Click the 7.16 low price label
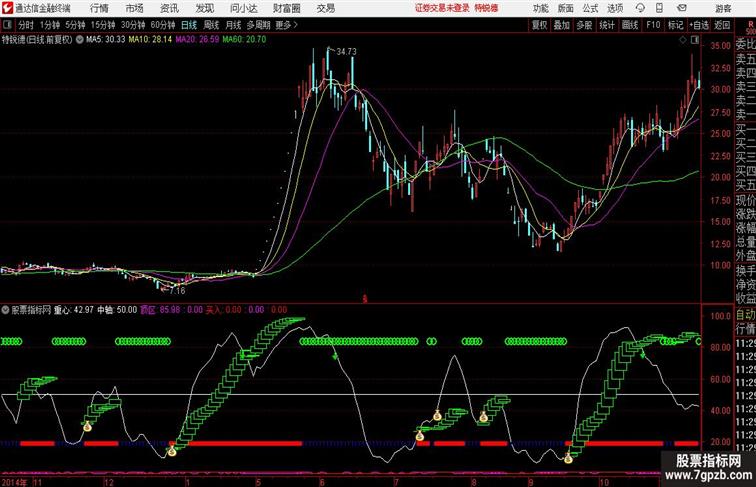Image resolution: width=756 pixels, height=487 pixels. [x=177, y=291]
